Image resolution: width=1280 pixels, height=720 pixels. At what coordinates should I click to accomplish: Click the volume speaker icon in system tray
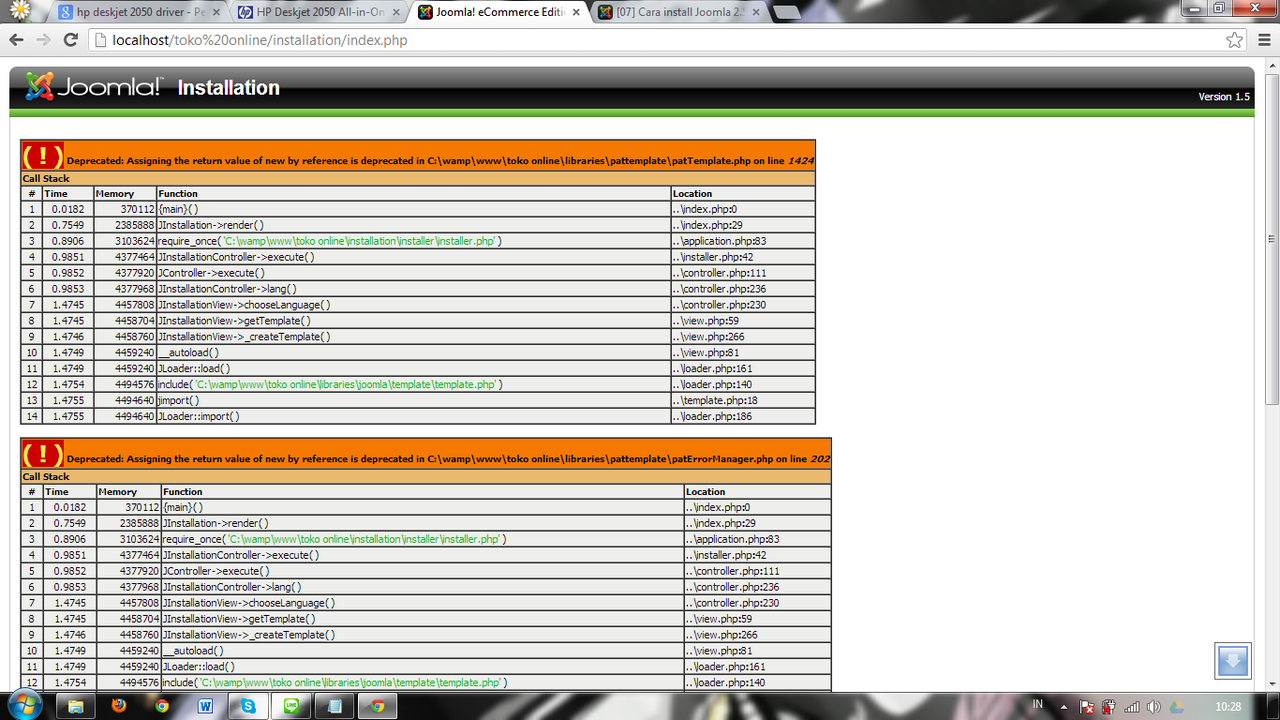click(x=1154, y=706)
